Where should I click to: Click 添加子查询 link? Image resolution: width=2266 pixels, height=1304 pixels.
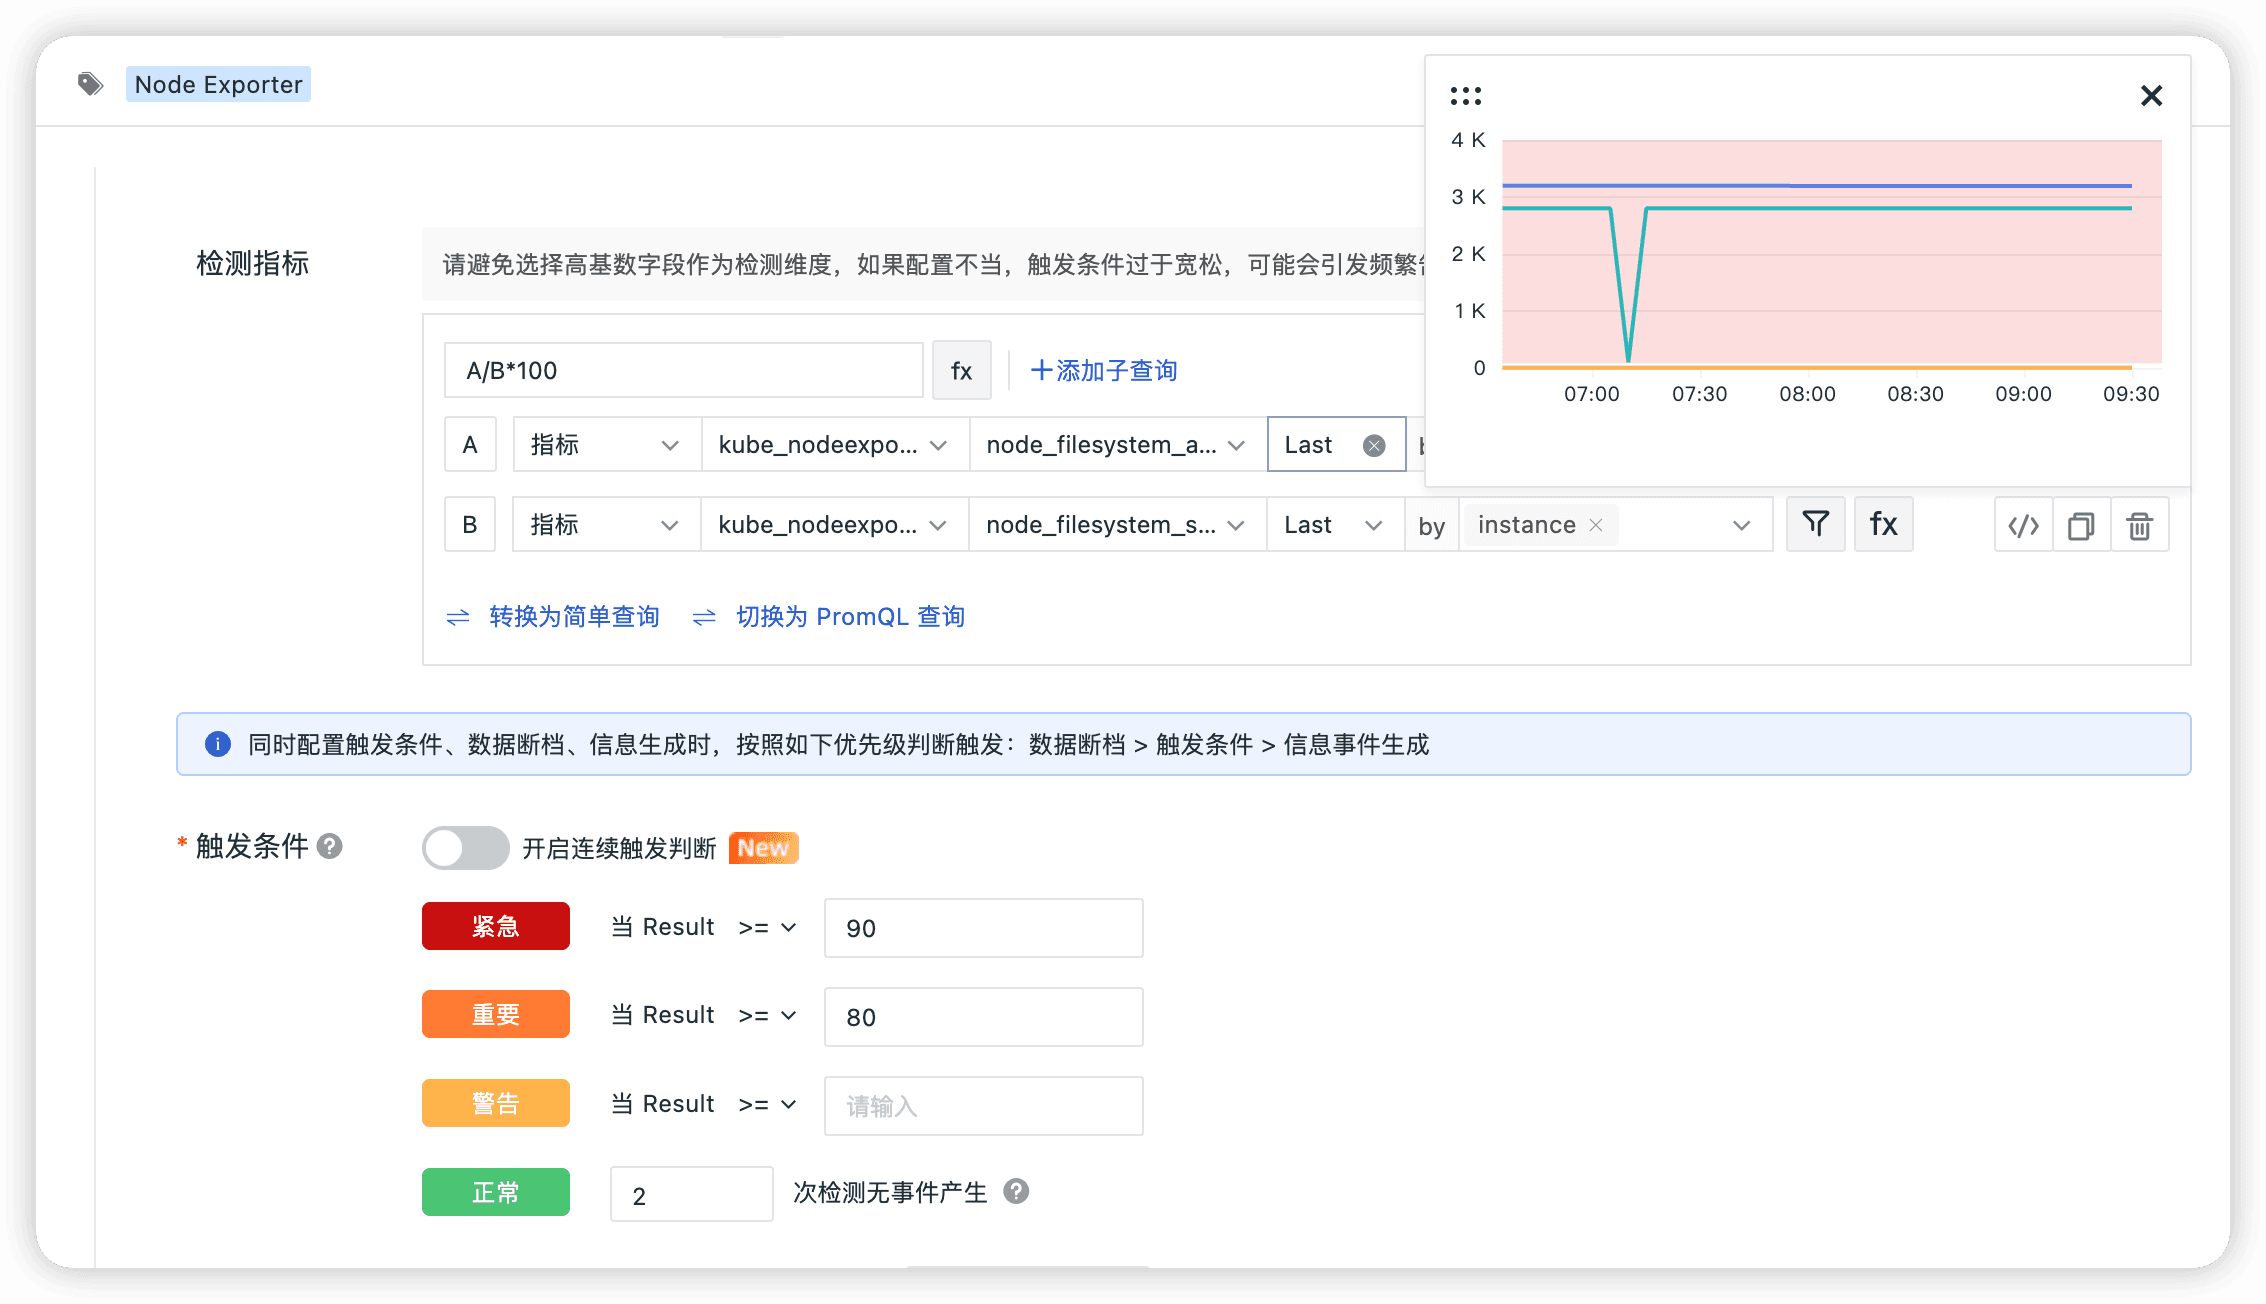[1104, 371]
